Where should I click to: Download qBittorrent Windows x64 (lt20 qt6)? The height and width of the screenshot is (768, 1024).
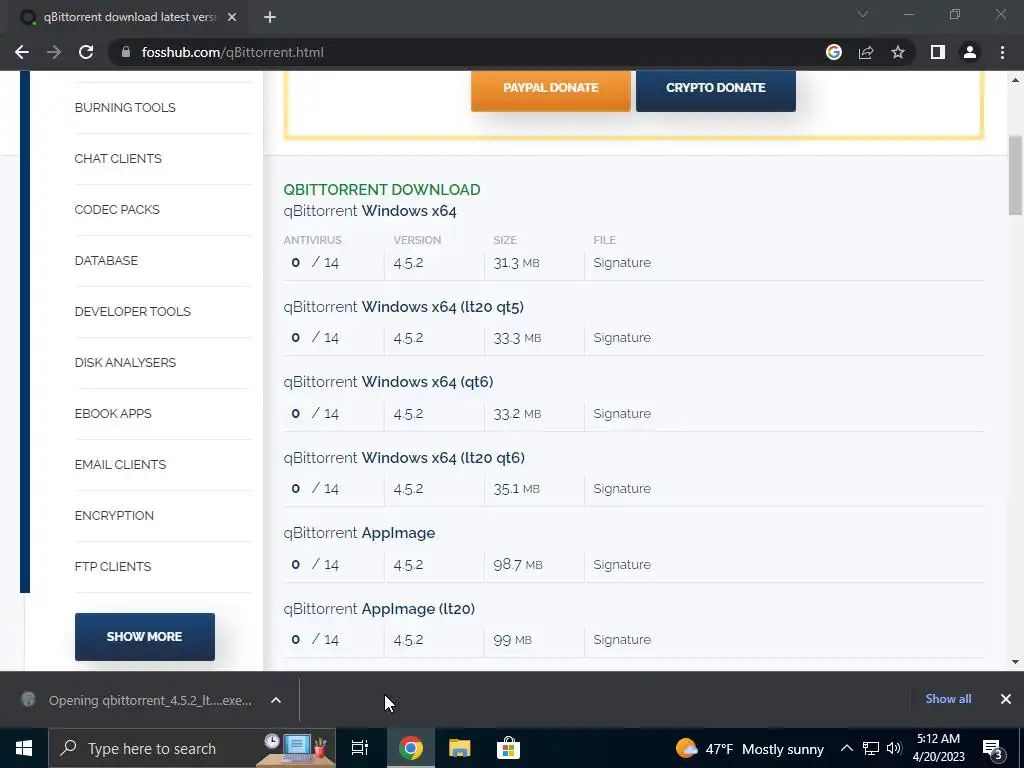pos(404,458)
